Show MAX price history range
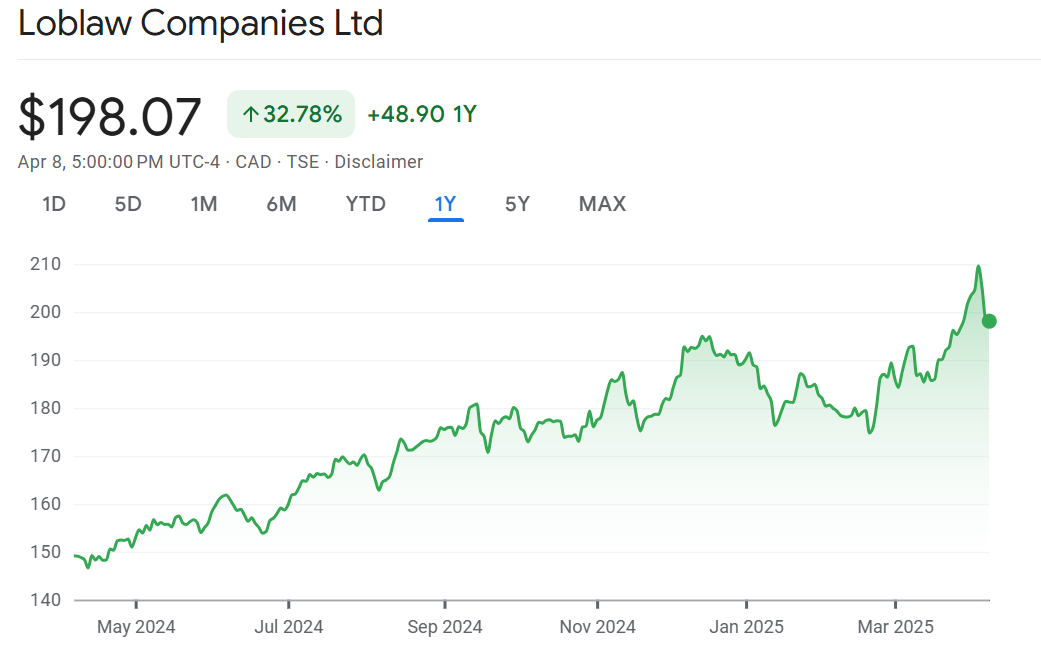Viewport: 1041px width, 666px height. (x=602, y=204)
